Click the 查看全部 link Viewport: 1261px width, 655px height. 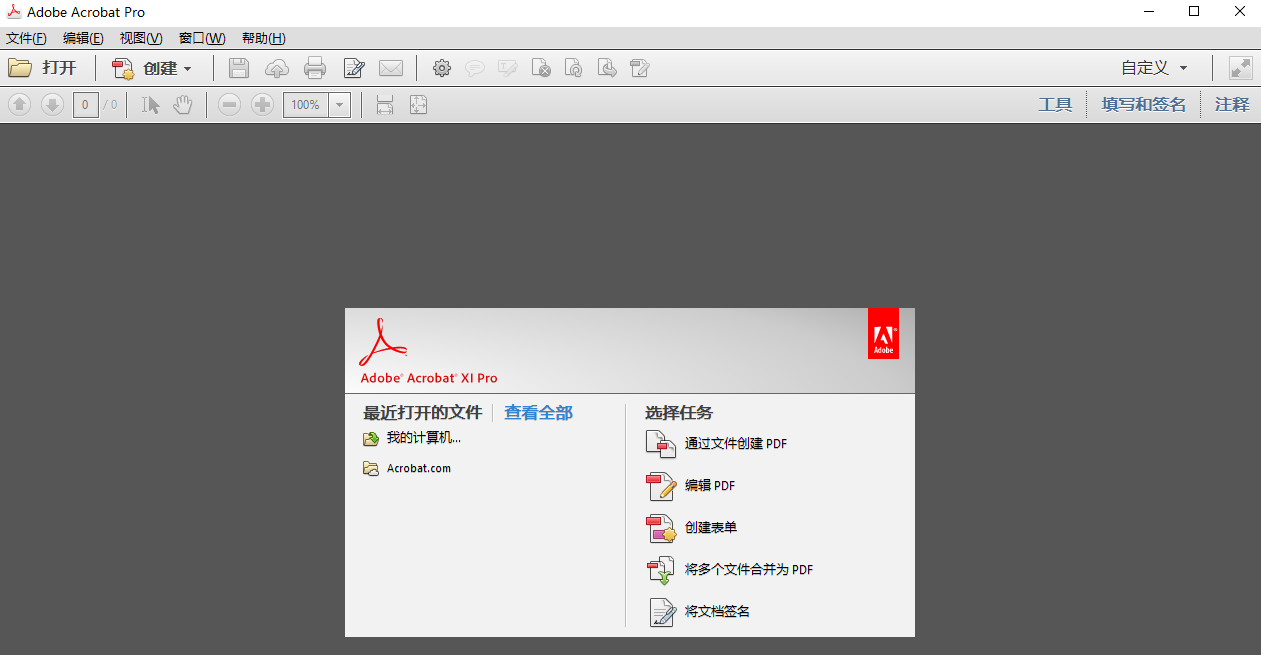click(537, 412)
